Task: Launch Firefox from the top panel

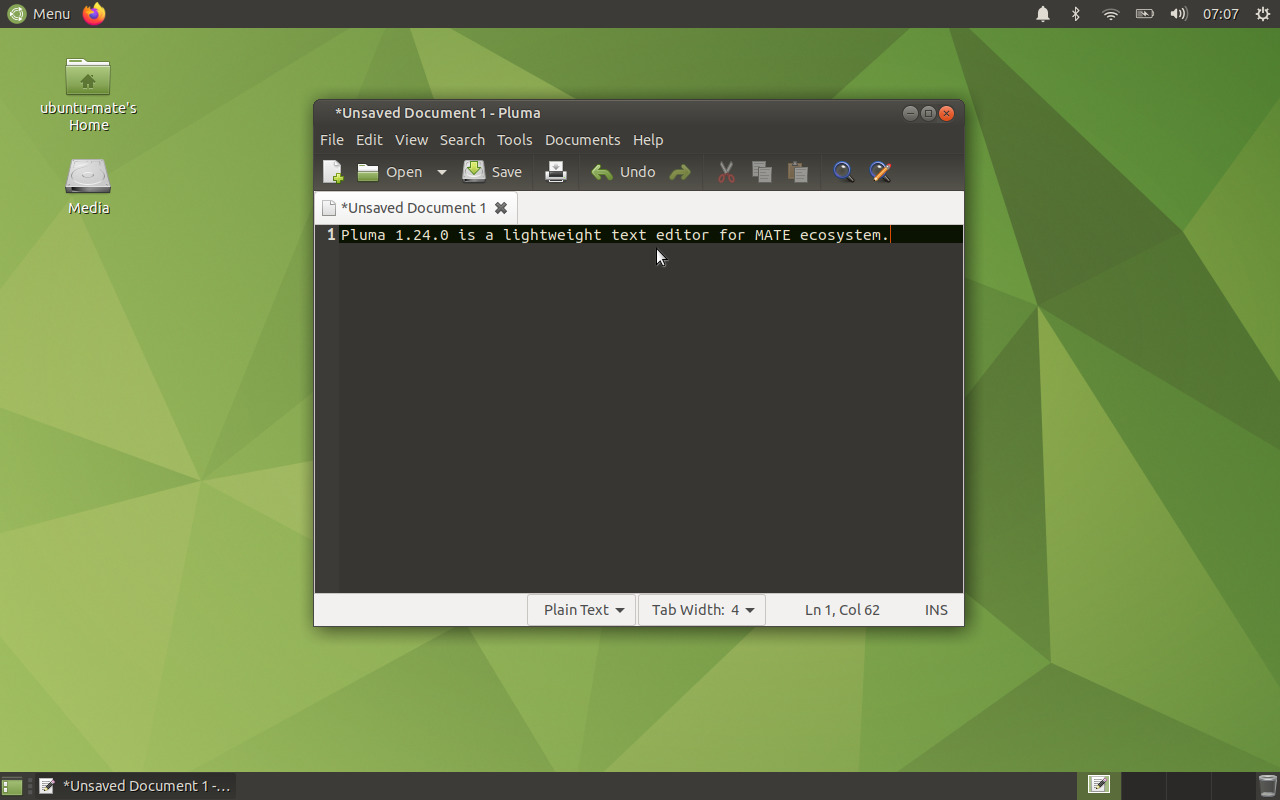Action: coord(94,14)
